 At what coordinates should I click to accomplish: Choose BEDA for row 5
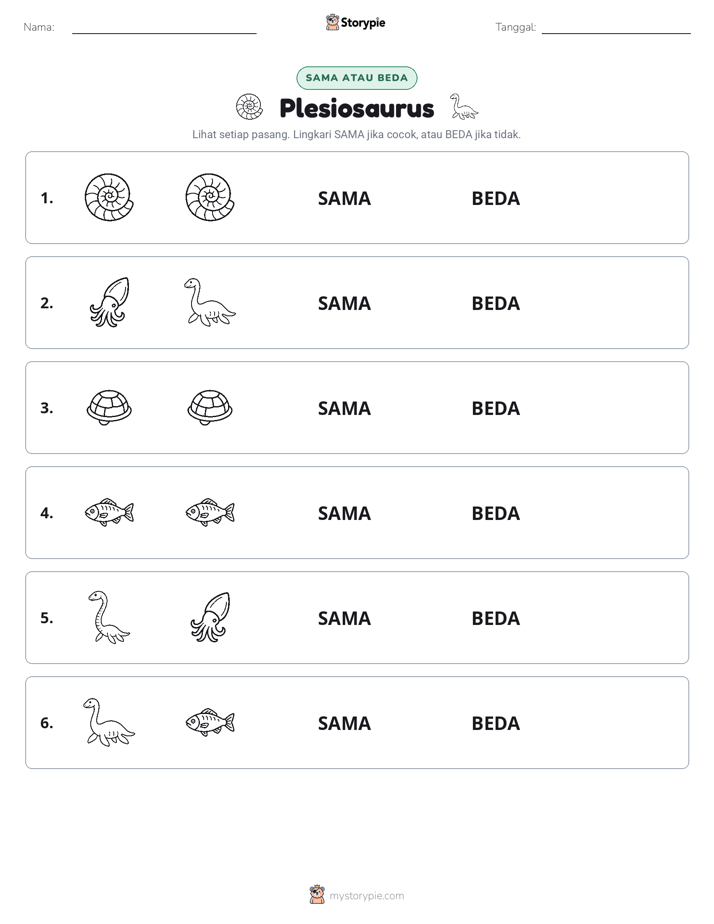pos(496,618)
